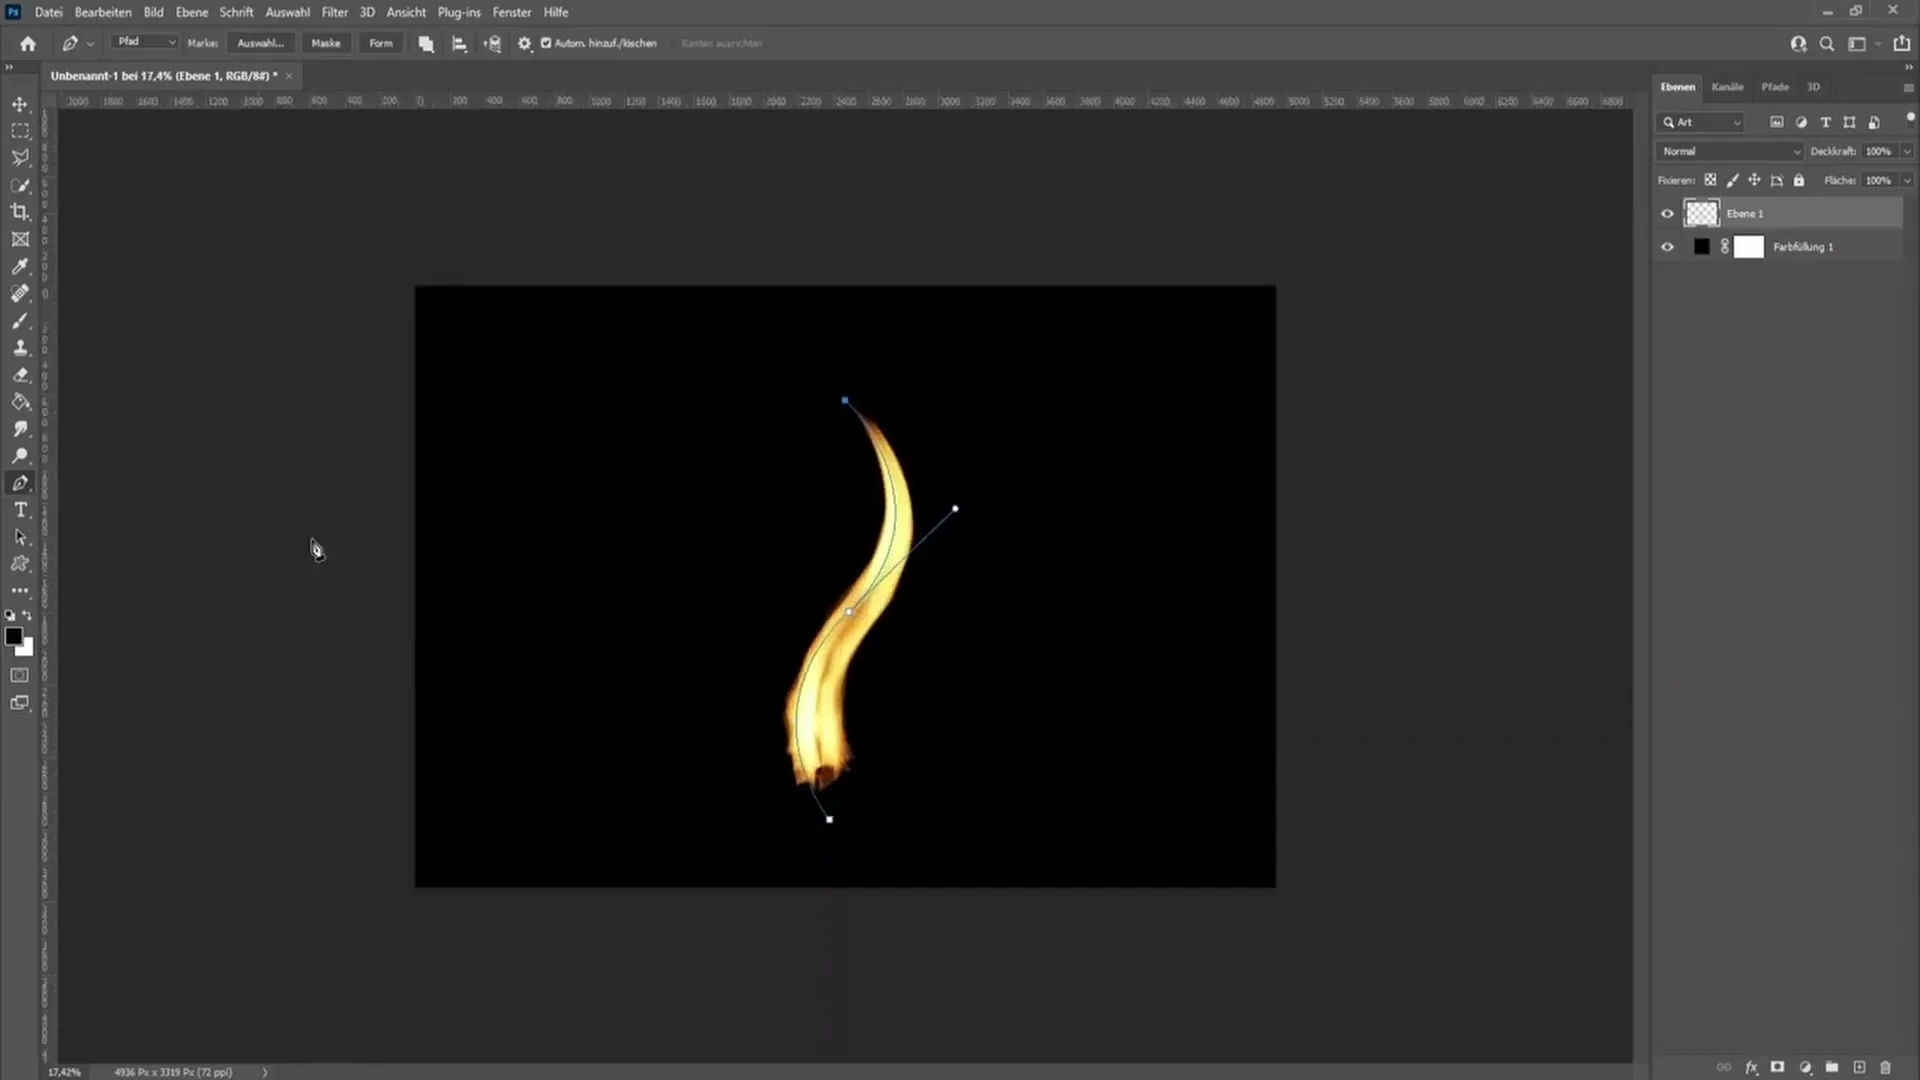Viewport: 1920px width, 1080px height.
Task: Select the Rectangular Marquee tool
Action: (20, 131)
